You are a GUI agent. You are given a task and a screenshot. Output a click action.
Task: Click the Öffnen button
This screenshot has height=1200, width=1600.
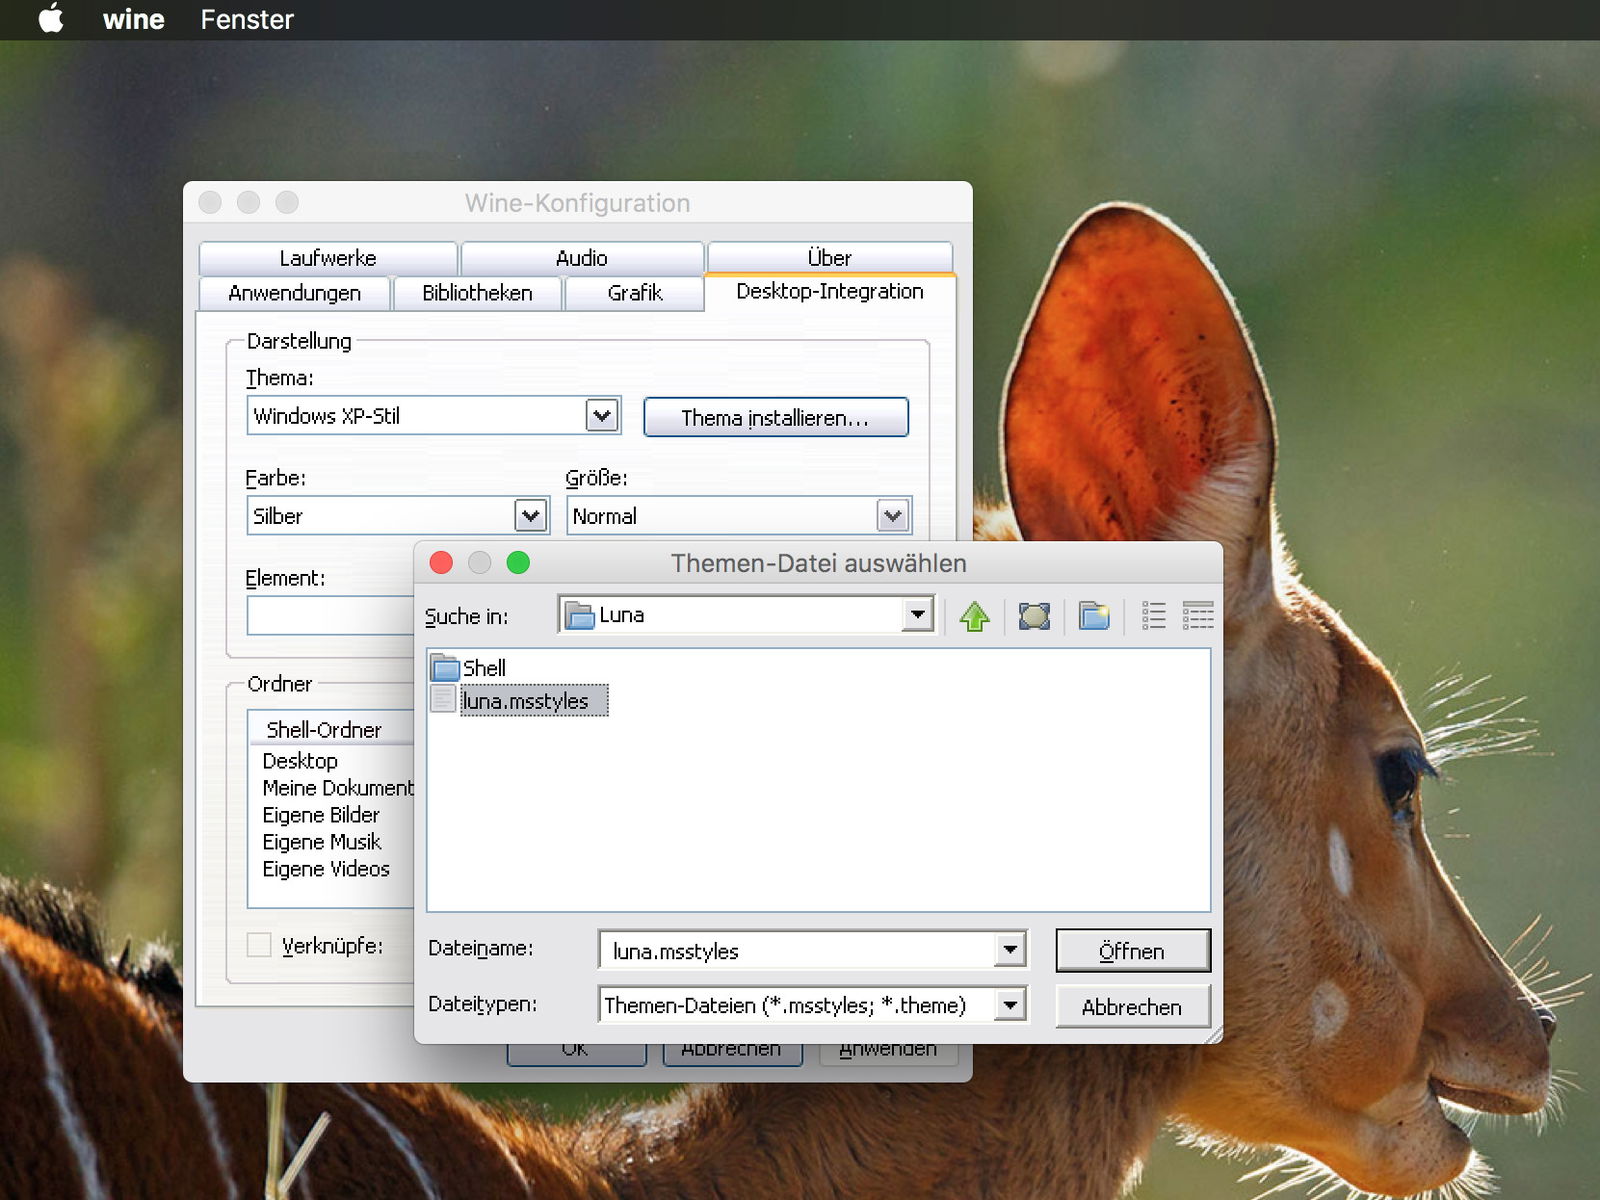tap(1133, 951)
